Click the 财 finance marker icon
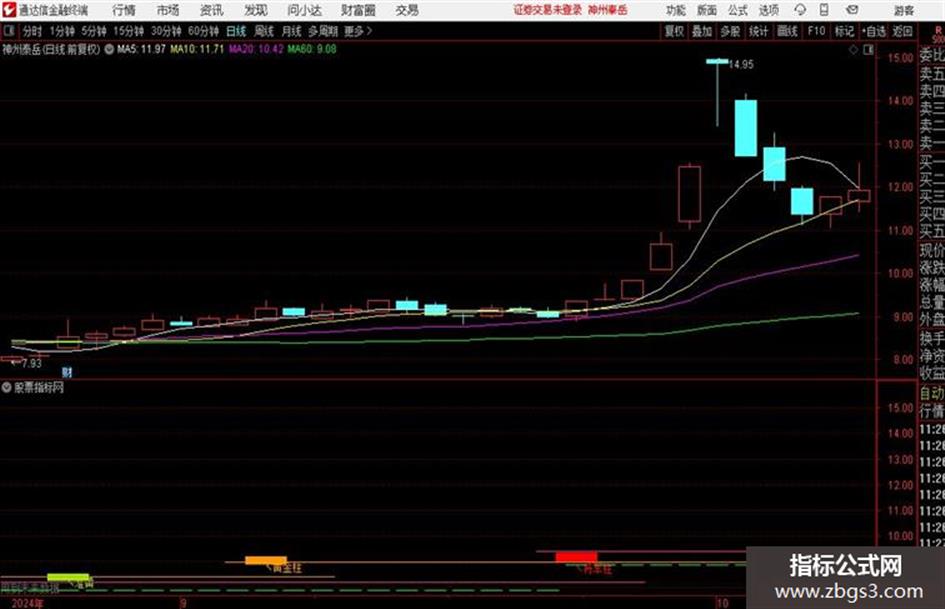This screenshot has width=945, height=609. point(67,373)
